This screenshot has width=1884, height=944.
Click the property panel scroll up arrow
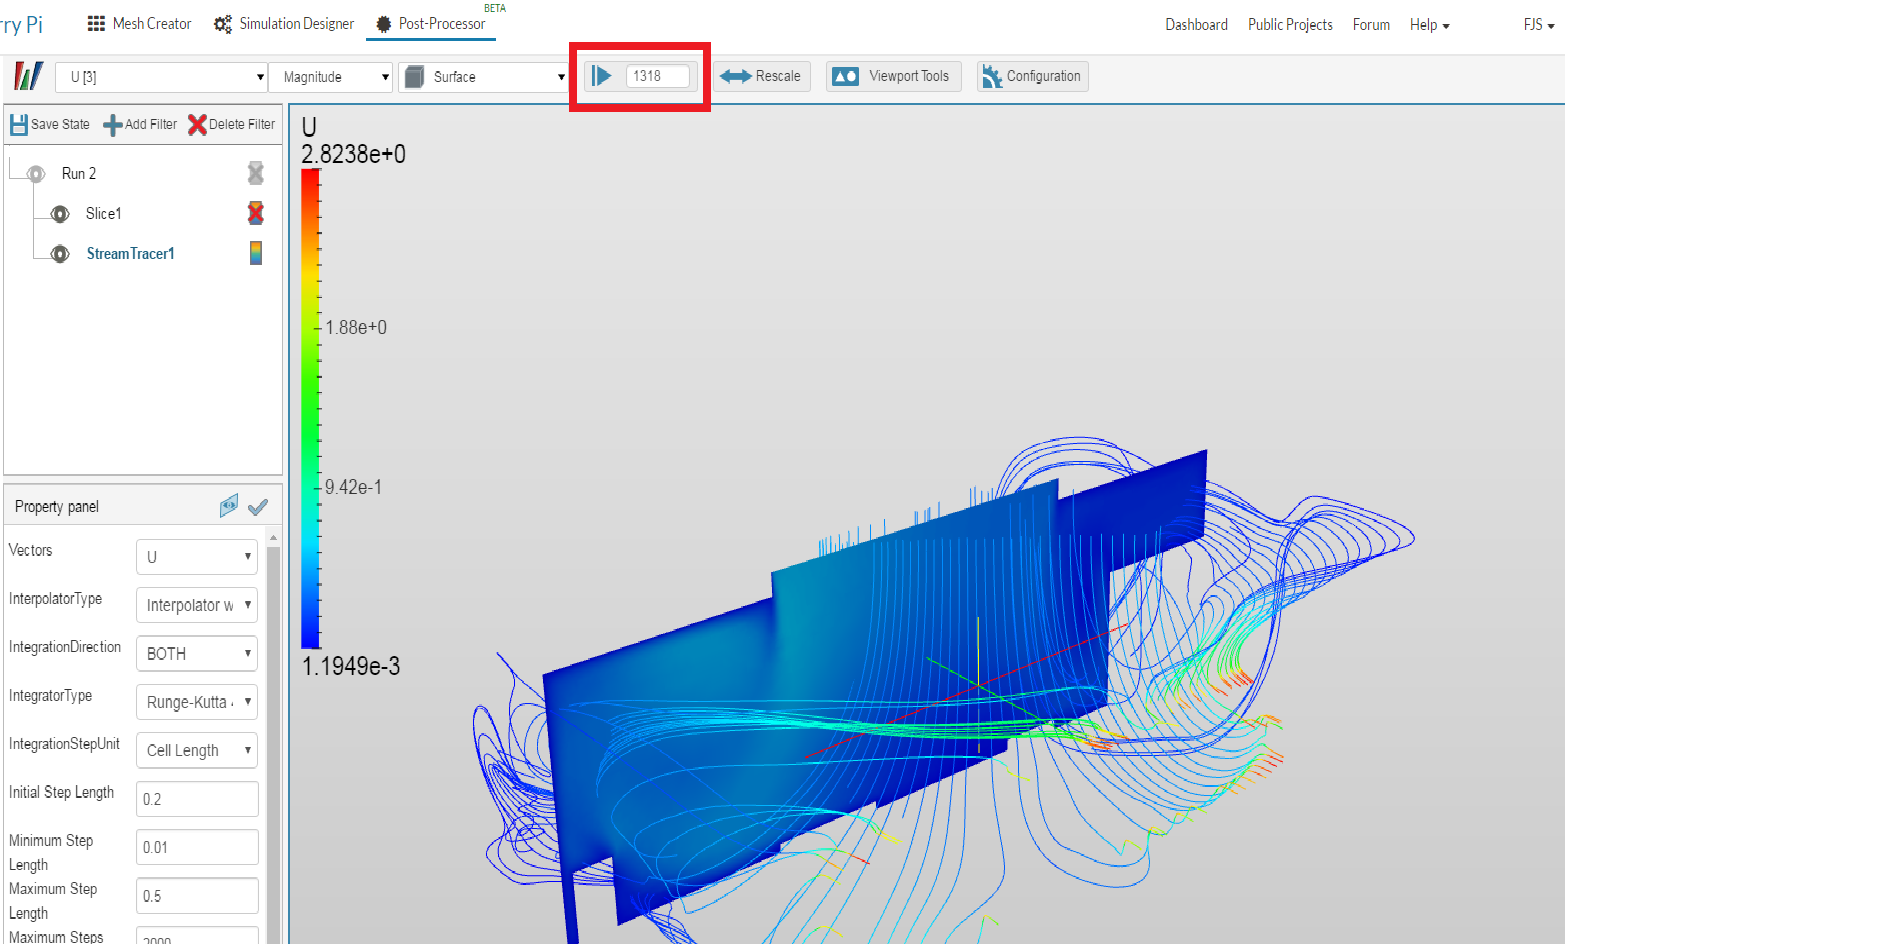[274, 538]
